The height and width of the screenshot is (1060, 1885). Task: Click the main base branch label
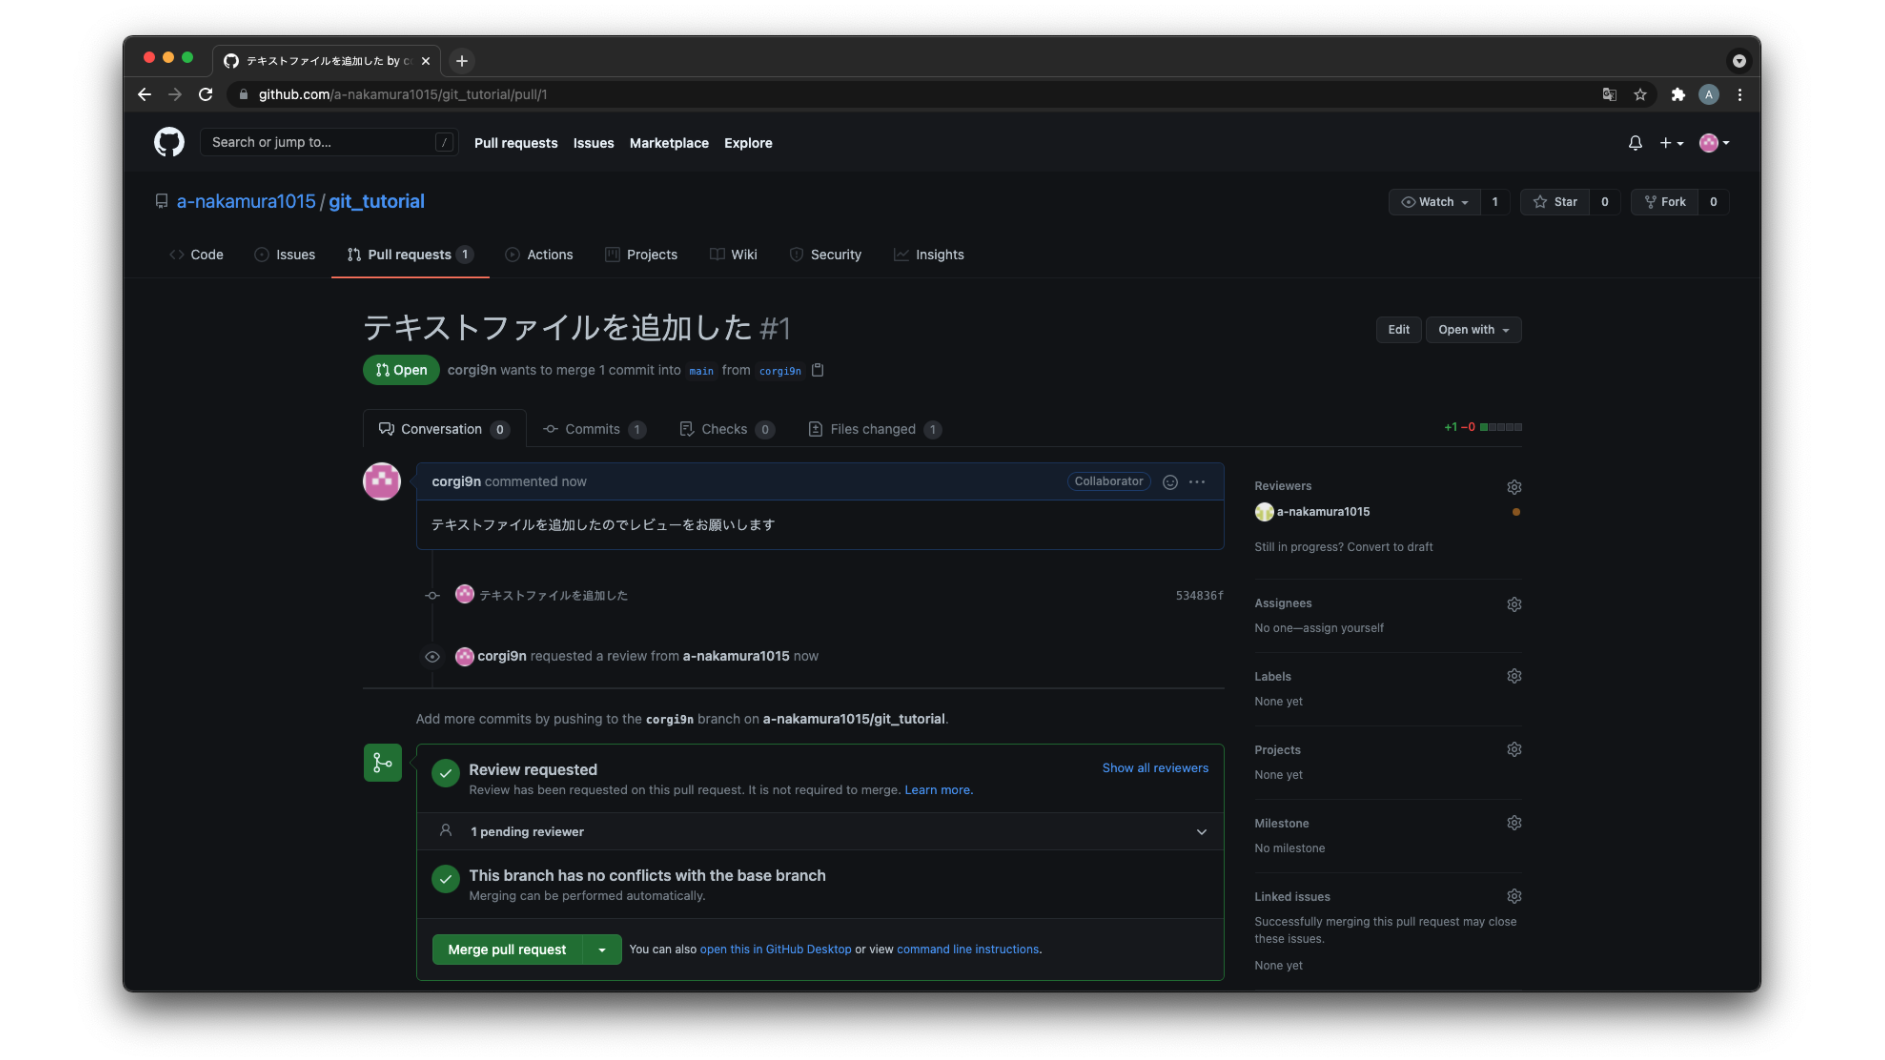click(x=701, y=371)
